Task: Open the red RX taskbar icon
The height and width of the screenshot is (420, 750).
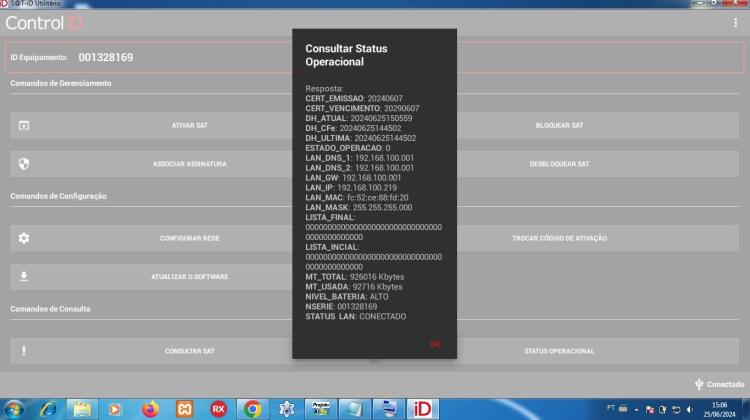Action: [x=218, y=409]
